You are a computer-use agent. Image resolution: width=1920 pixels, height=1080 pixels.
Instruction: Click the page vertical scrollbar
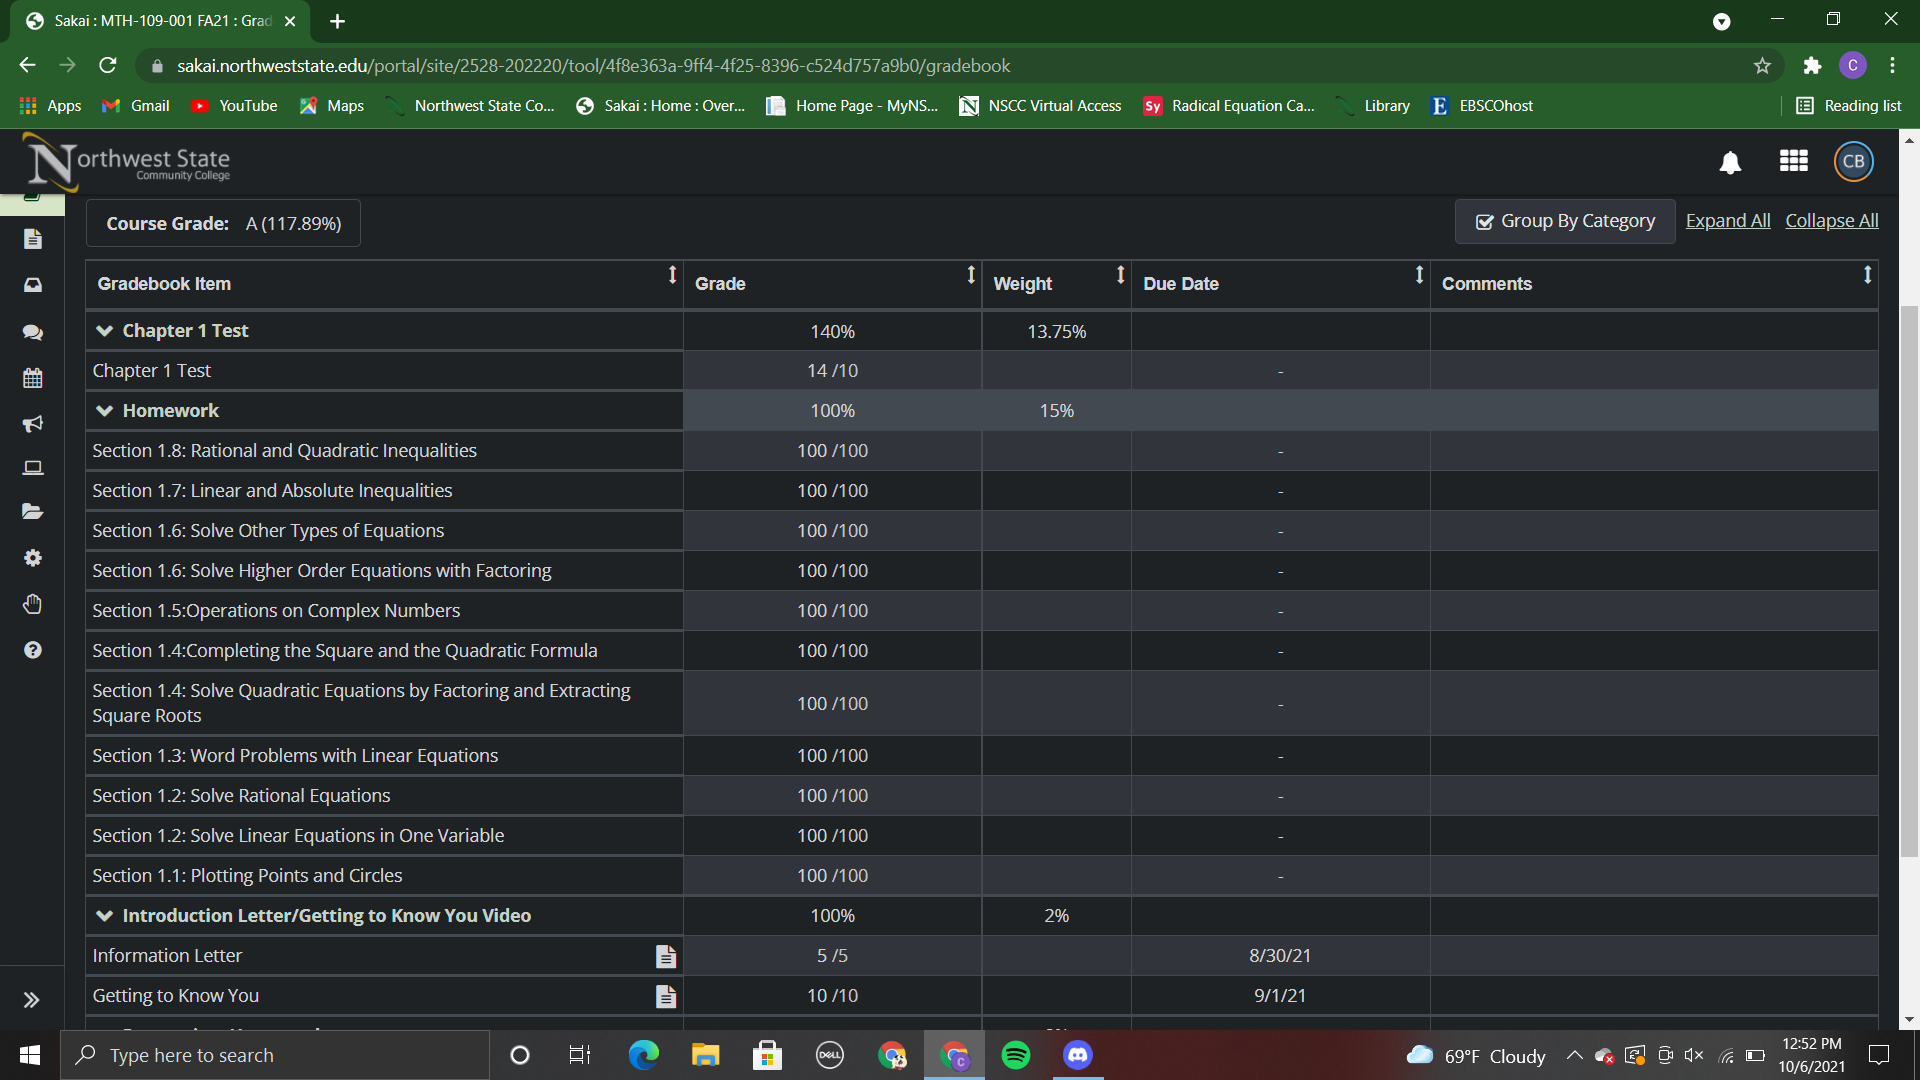pos(1909,580)
